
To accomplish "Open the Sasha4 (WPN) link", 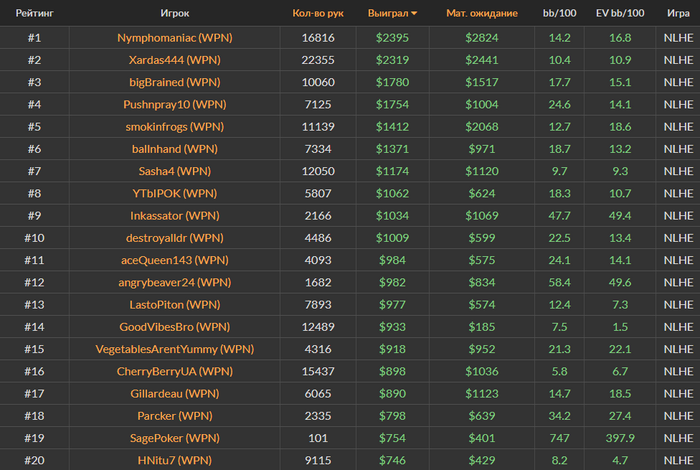I will coord(175,171).
